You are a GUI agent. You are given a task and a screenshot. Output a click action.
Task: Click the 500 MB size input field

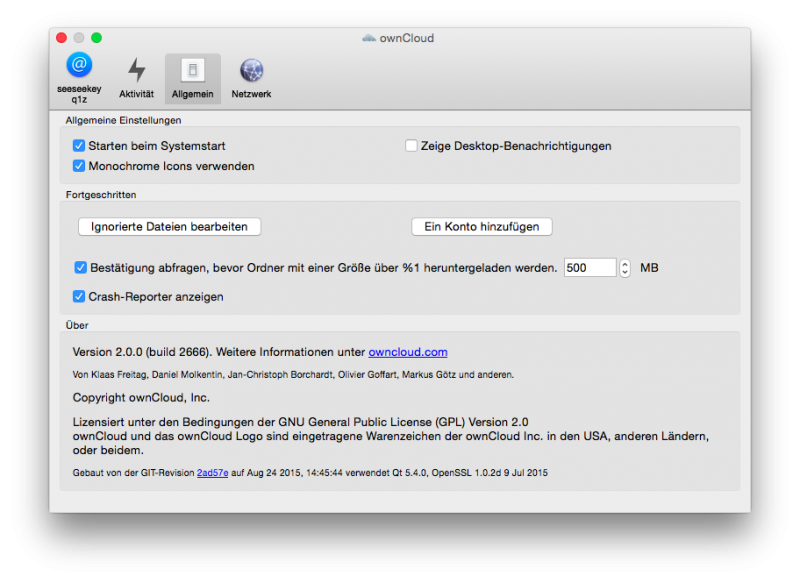(x=589, y=268)
